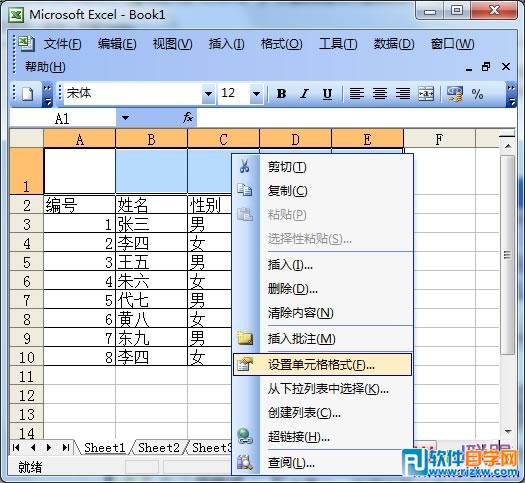
Task: Open the 插入(I) menu in menu bar
Action: 227,44
